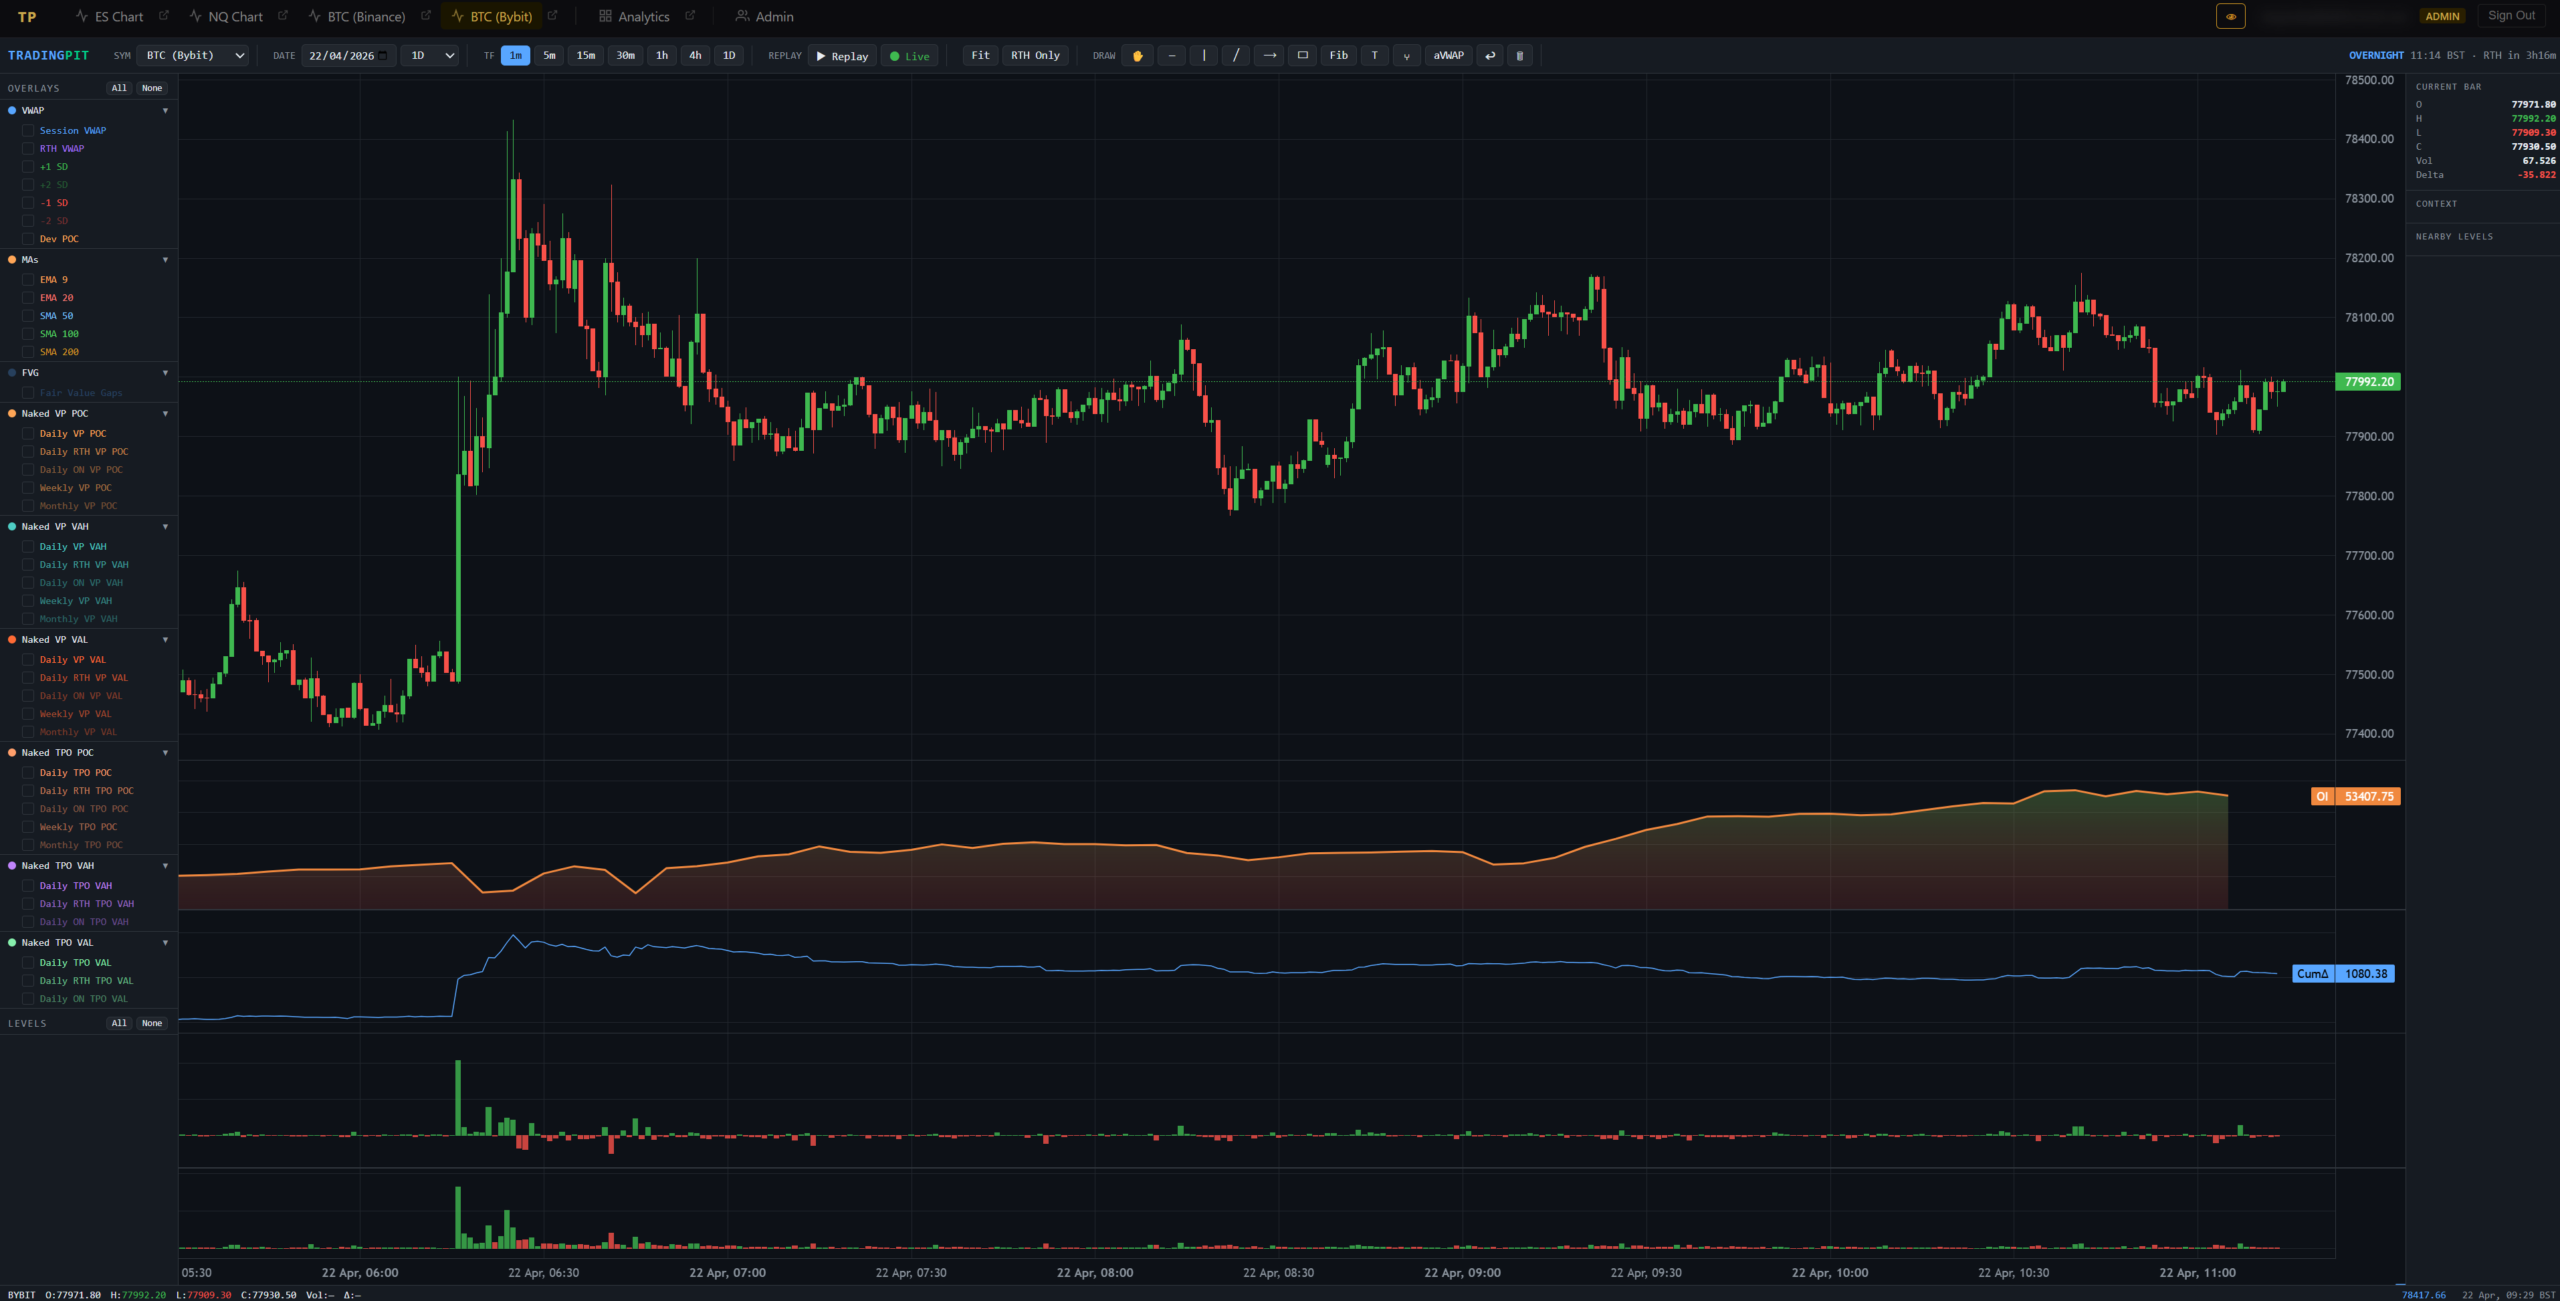Image resolution: width=2560 pixels, height=1301 pixels.
Task: Enable SMA 200 moving average
Action: point(29,352)
